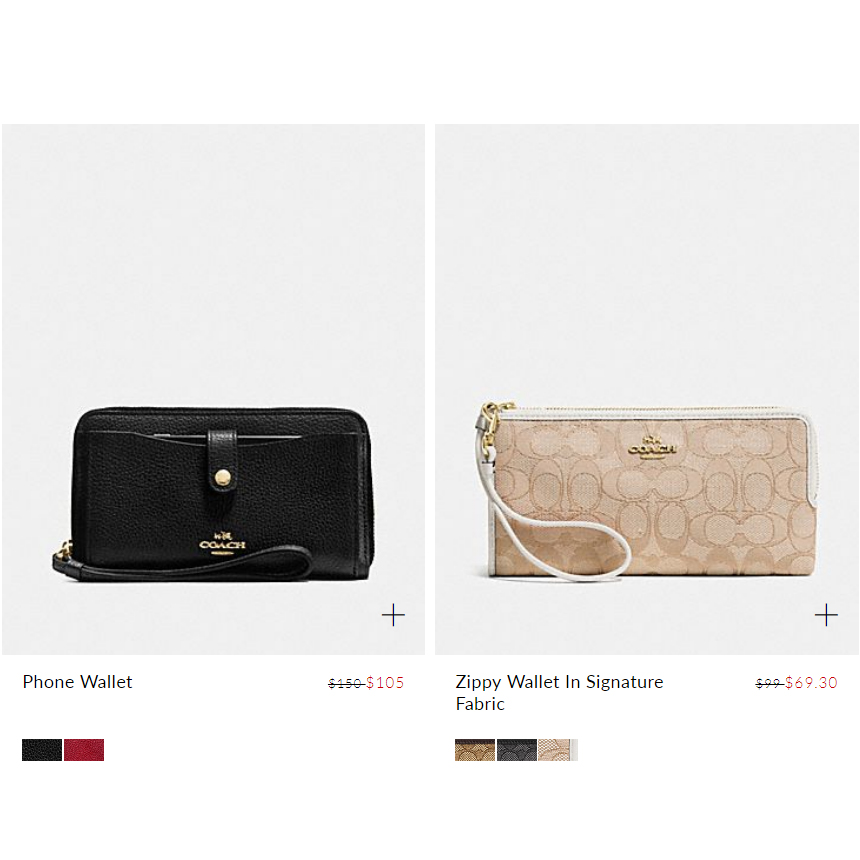Open quick view plus on Zippy Wallet

click(x=826, y=615)
